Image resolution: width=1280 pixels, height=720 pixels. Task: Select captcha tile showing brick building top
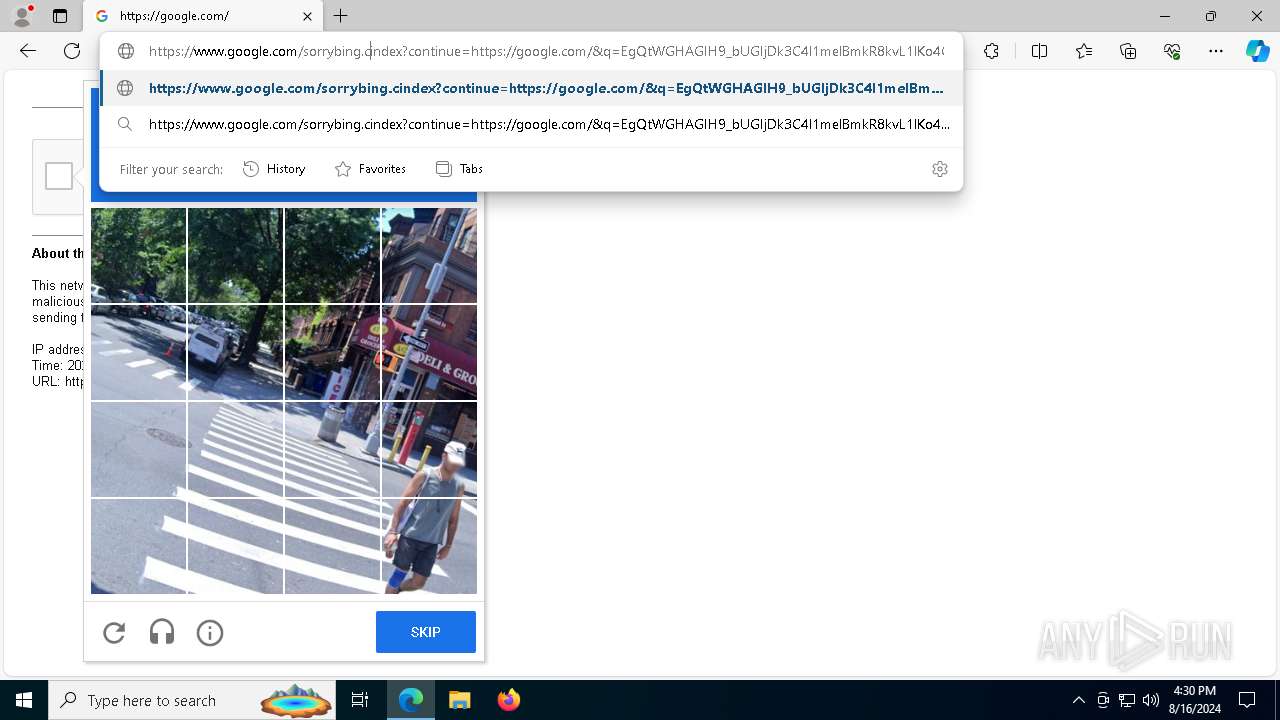coord(429,255)
